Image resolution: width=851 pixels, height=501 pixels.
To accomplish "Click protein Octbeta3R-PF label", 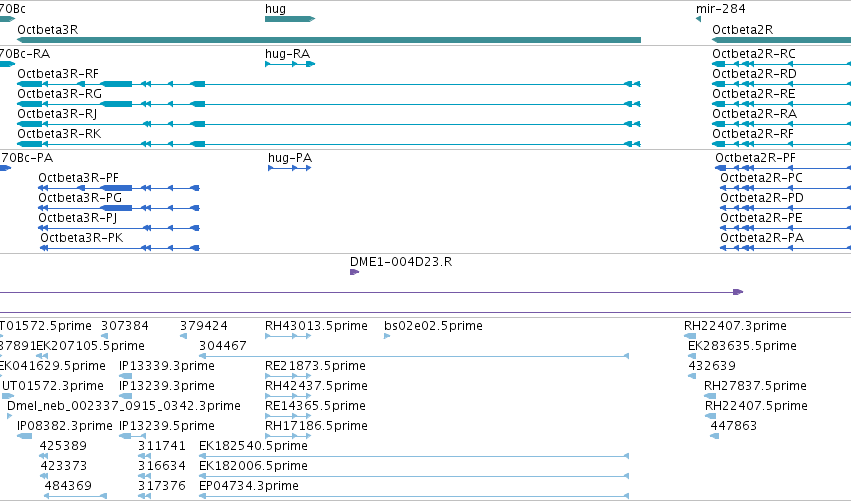I will [x=78, y=178].
